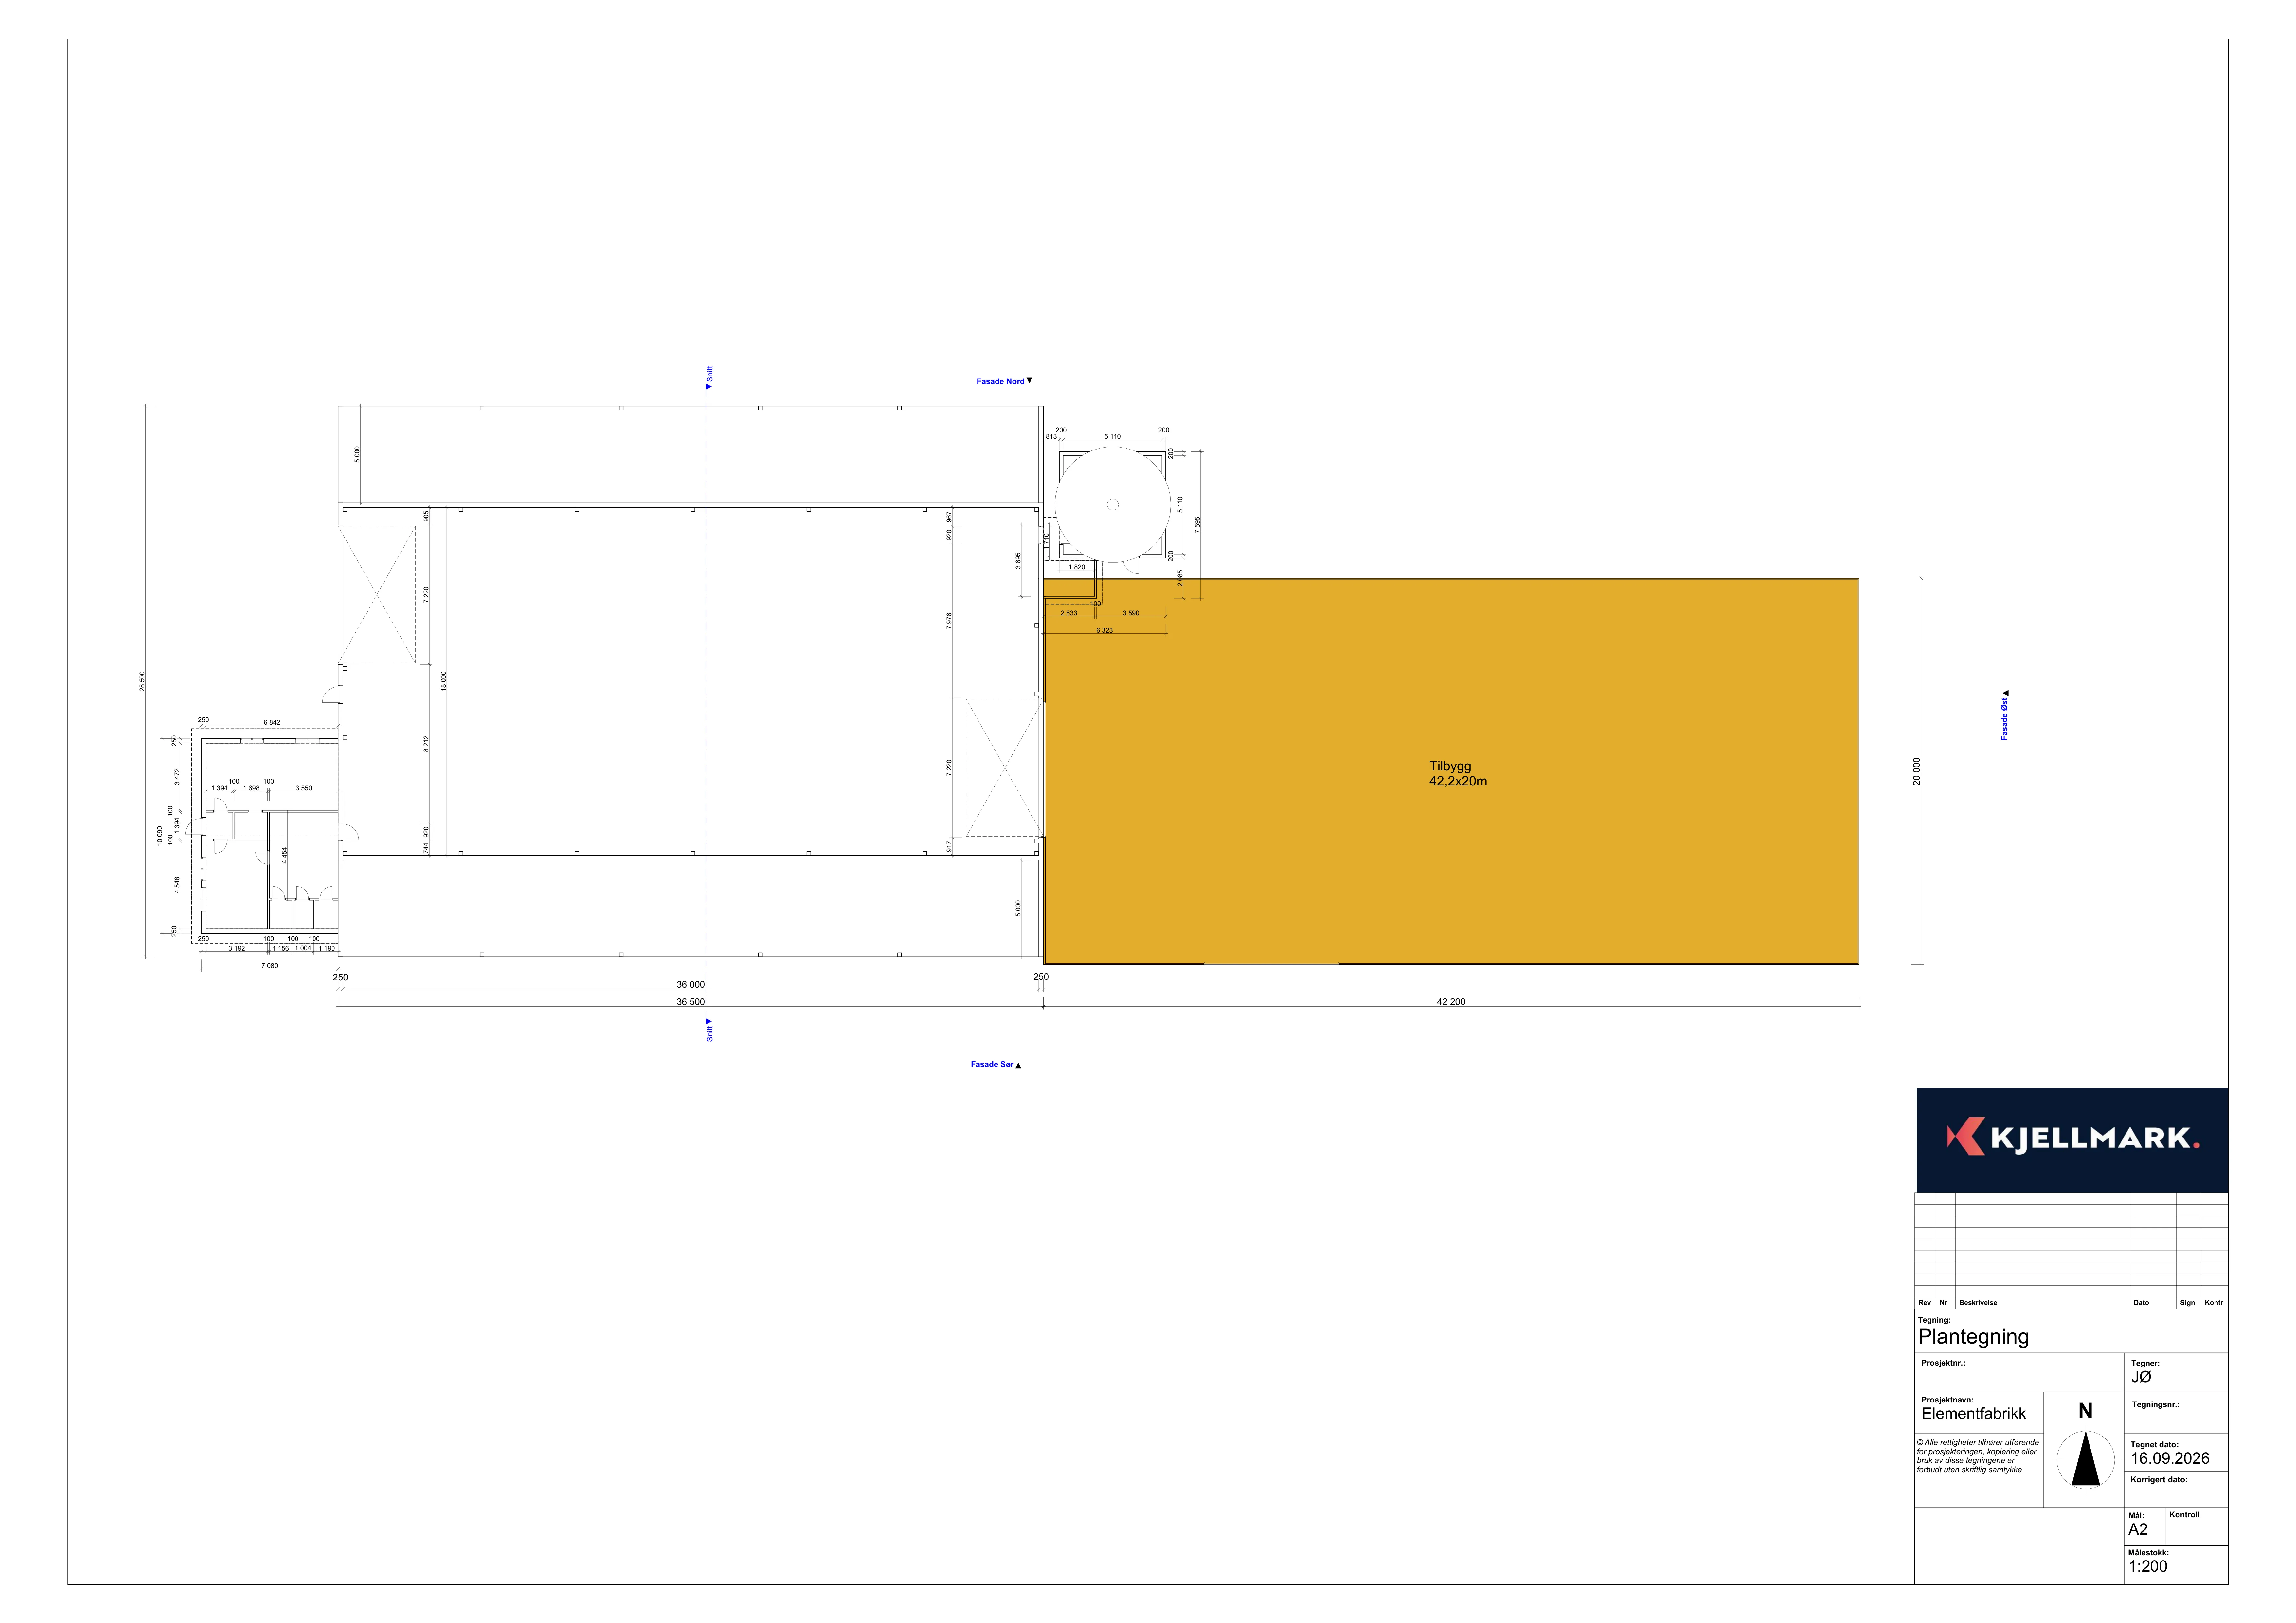Viewport: 2296px width, 1623px height.
Task: Click the 8 212 dimension text
Action: point(426,744)
